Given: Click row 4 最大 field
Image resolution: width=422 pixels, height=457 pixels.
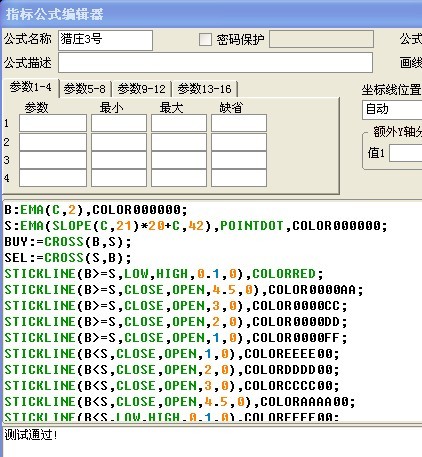Looking at the screenshot, I should click(x=179, y=178).
